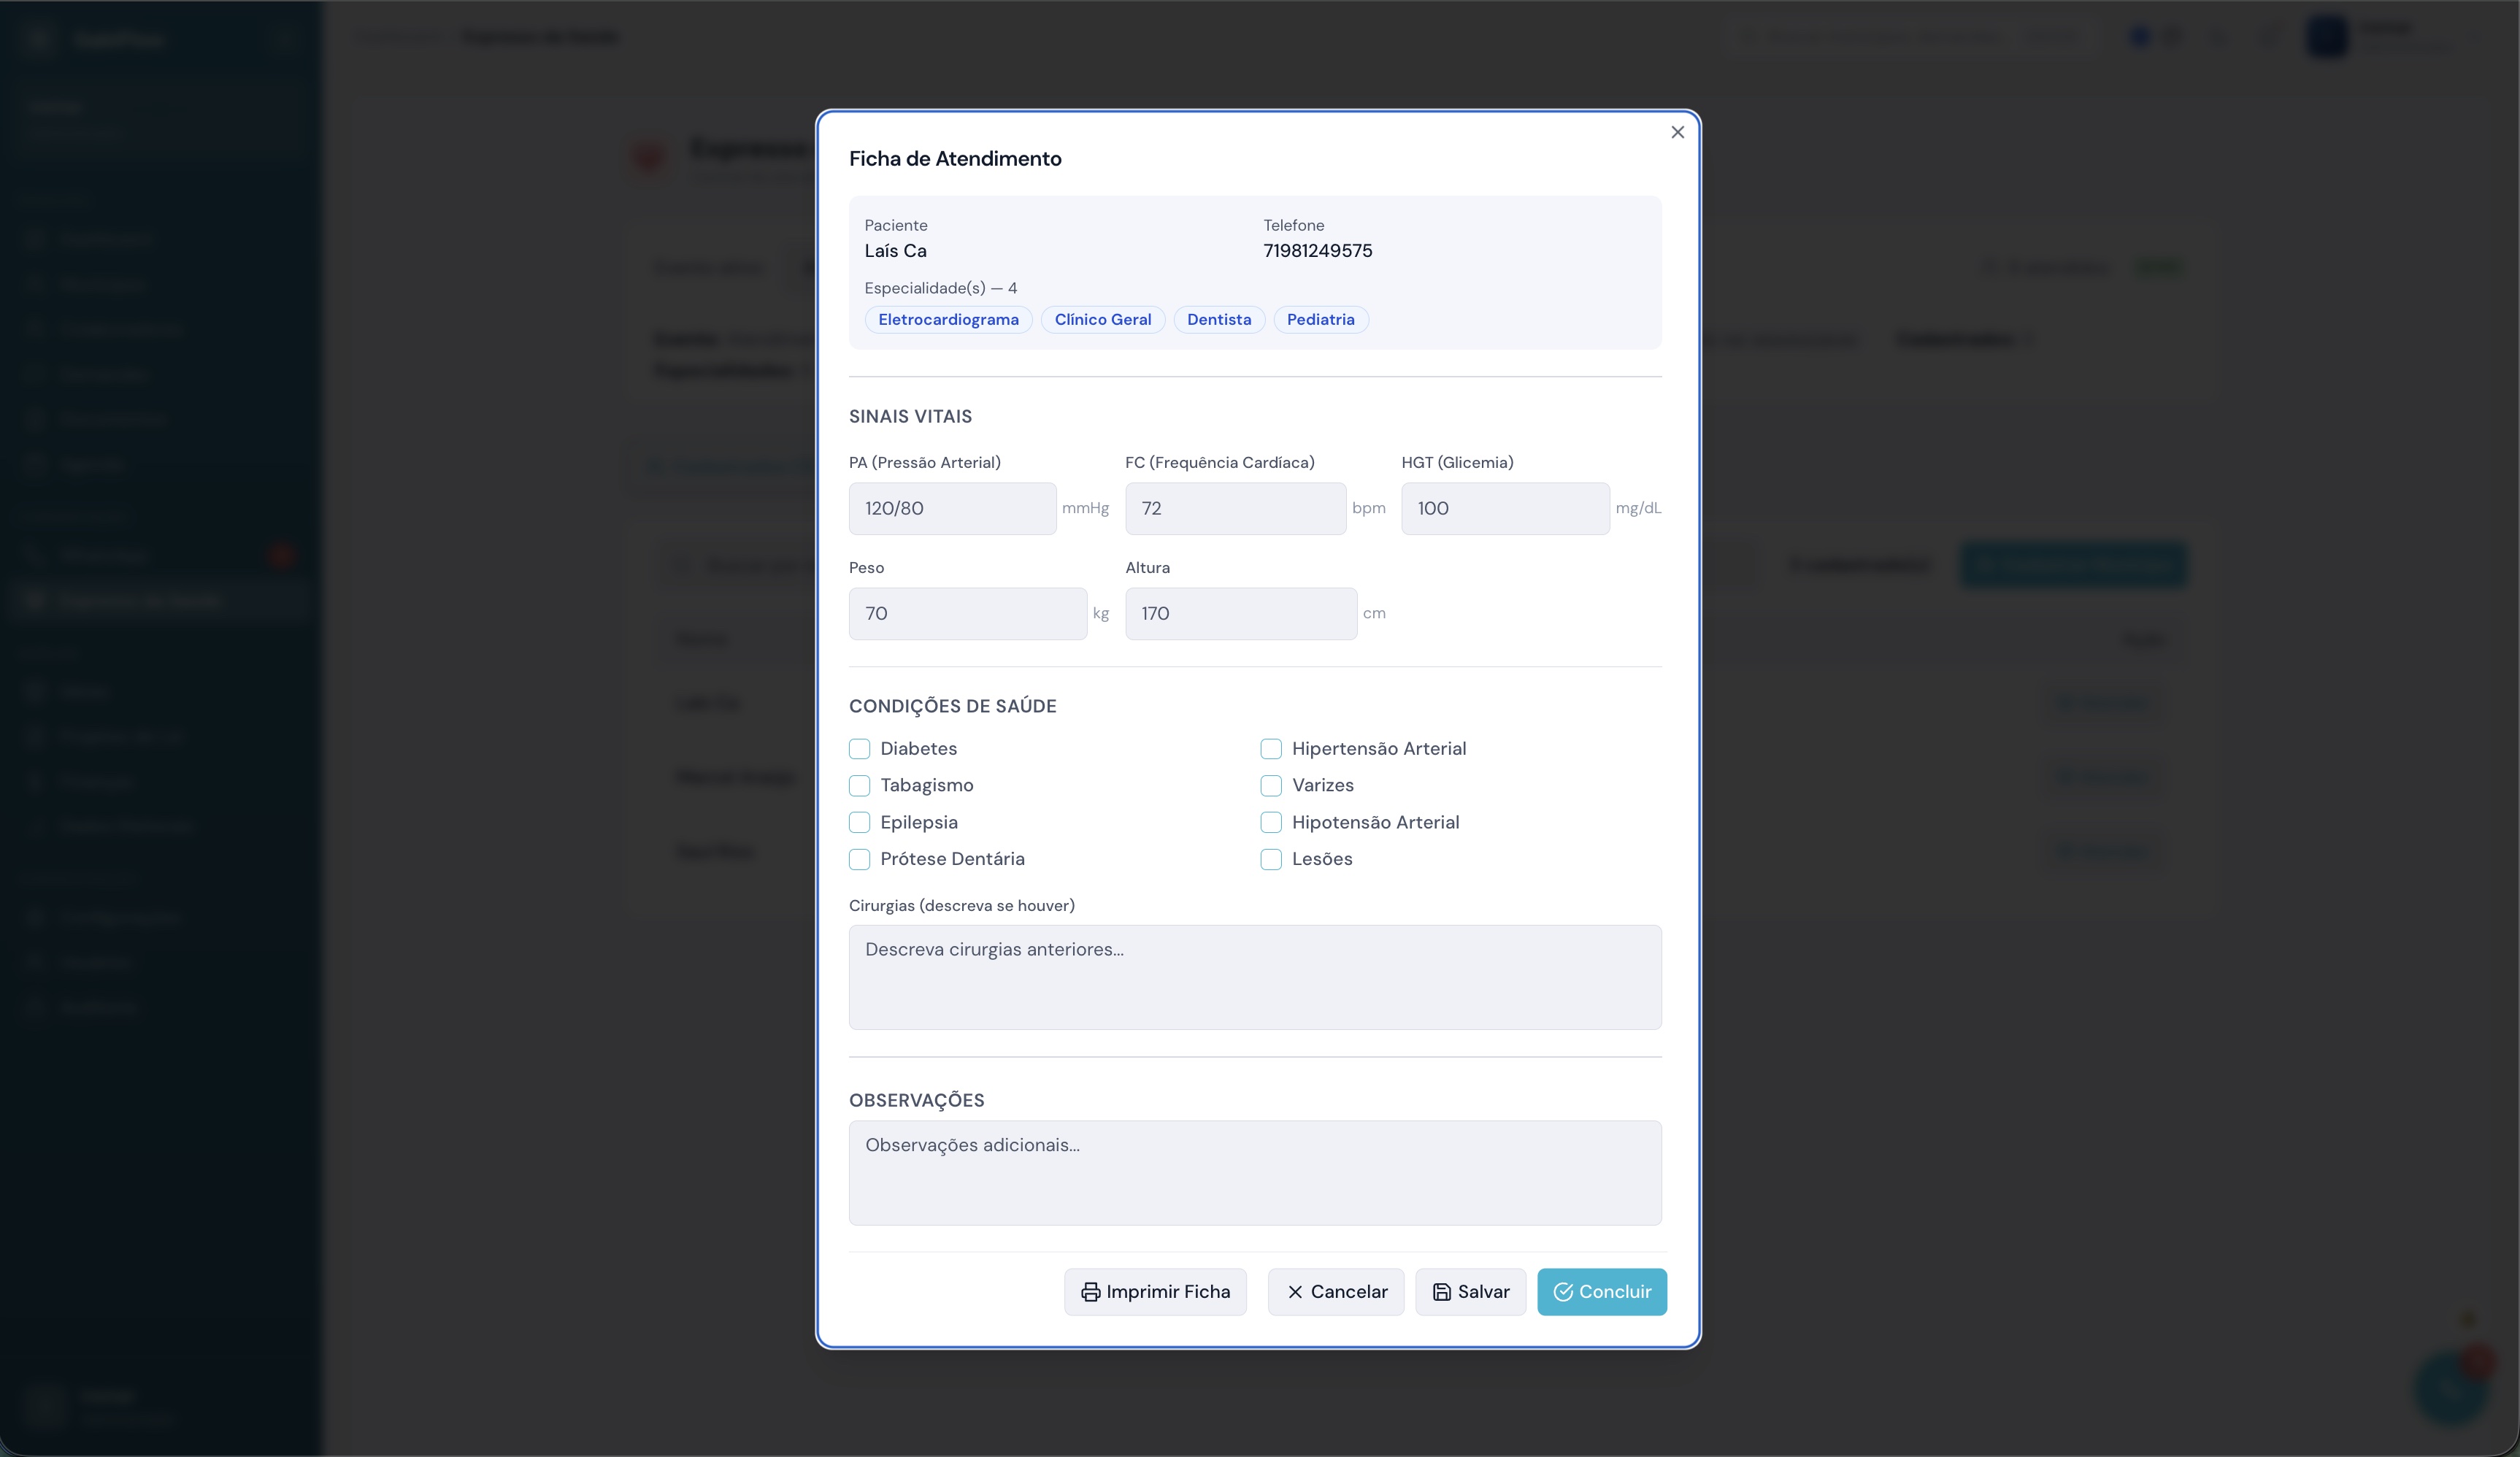Viewport: 2520px width, 1457px height.
Task: Click the chat bubble icon in the background page
Action: click(2450, 1387)
